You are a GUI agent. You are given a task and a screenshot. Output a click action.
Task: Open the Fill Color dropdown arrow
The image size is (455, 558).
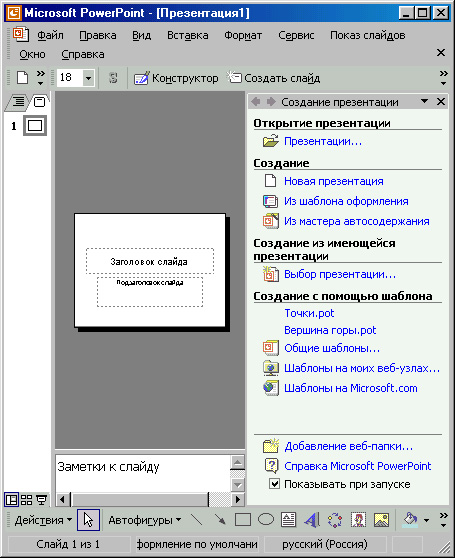[x=426, y=520]
